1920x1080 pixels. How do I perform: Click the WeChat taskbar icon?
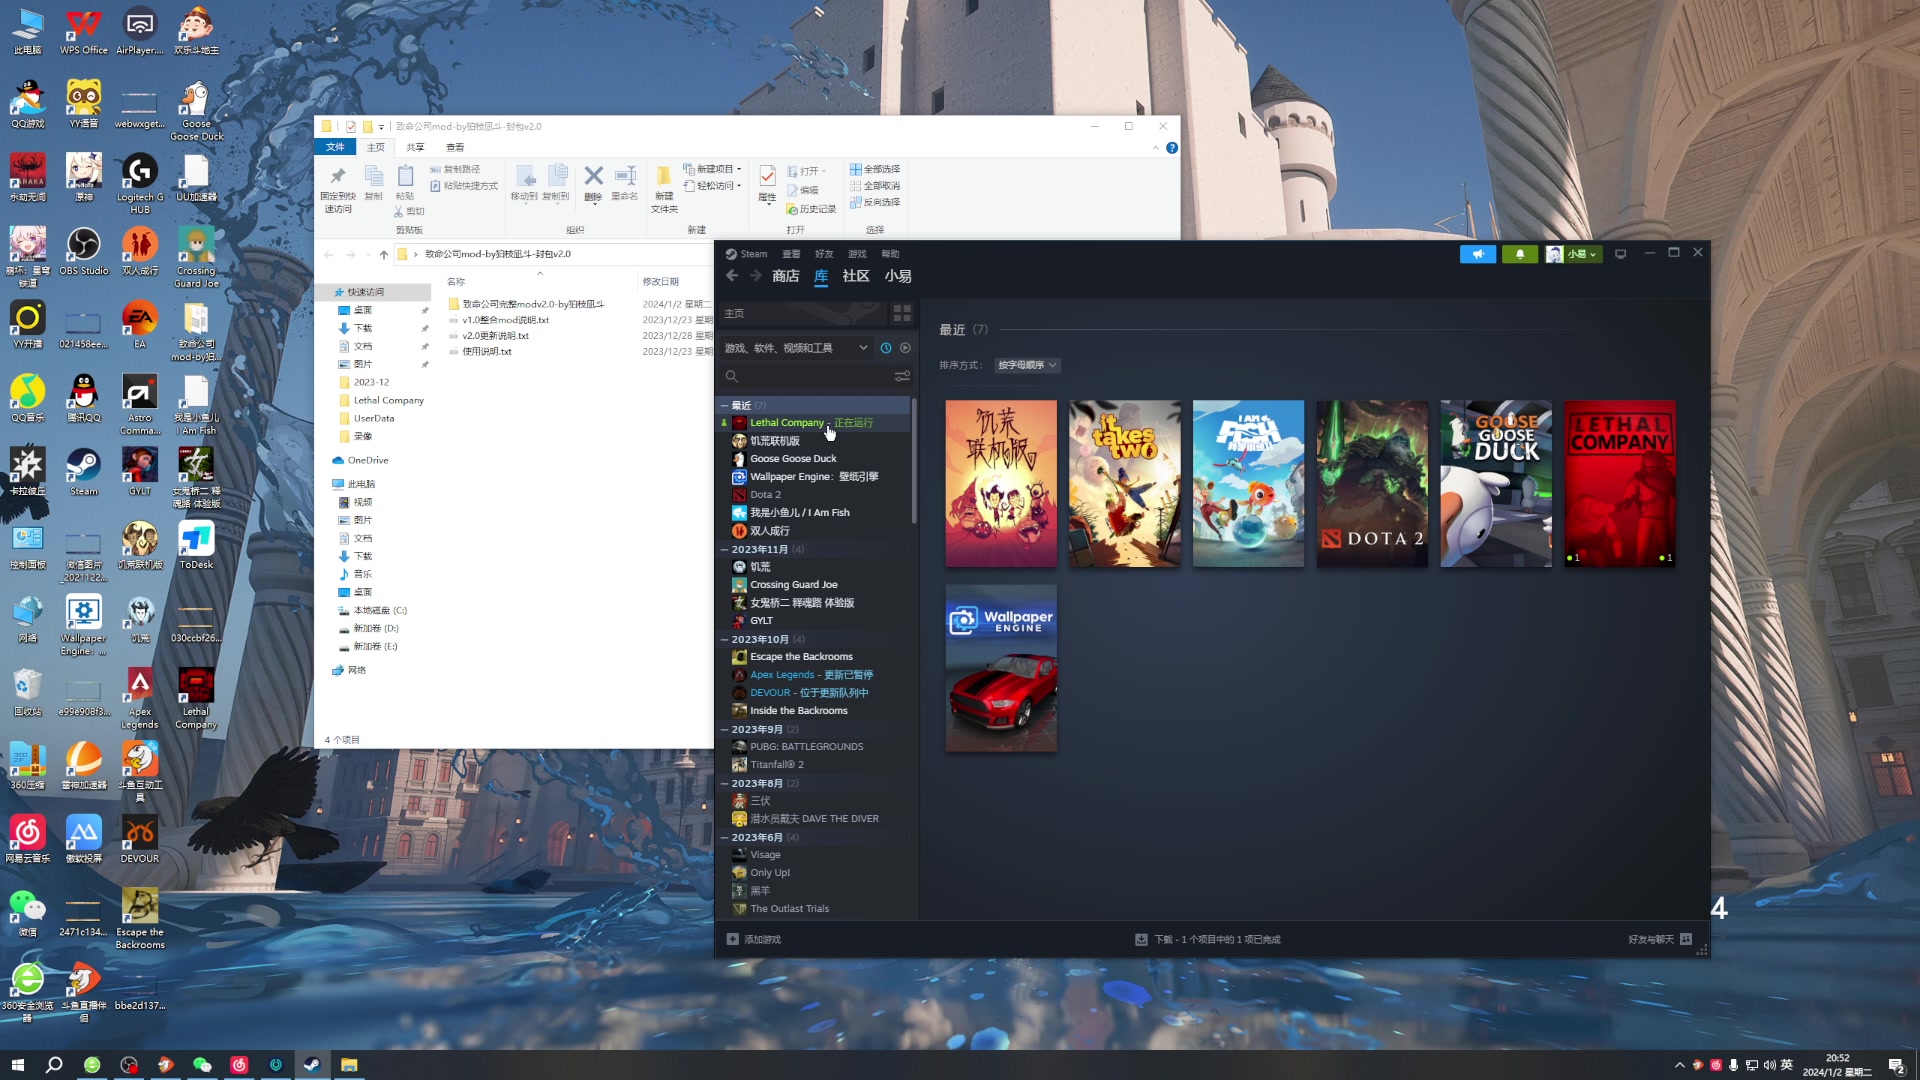pos(202,1065)
